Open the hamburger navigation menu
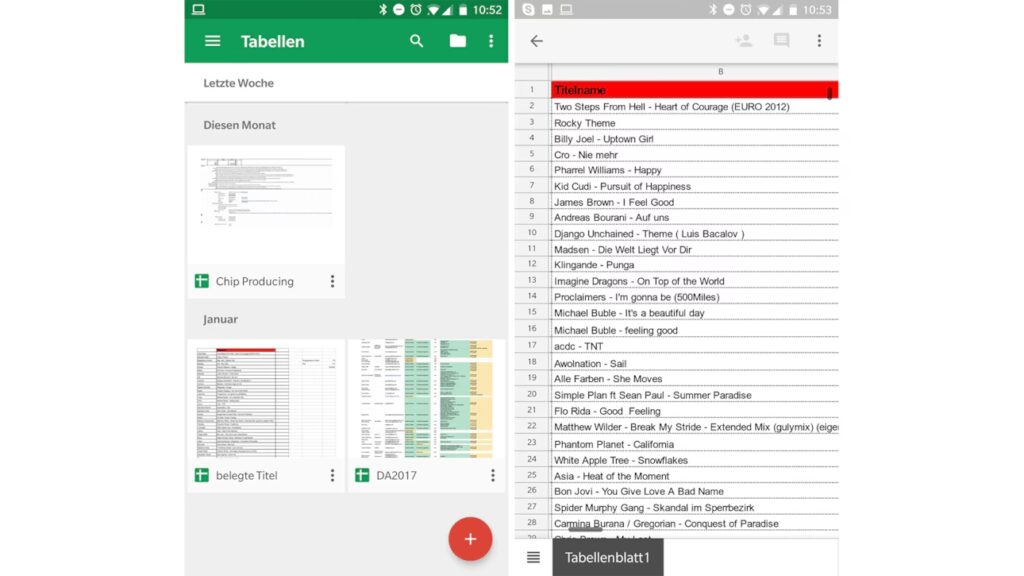The height and width of the screenshot is (576, 1024). tap(212, 41)
